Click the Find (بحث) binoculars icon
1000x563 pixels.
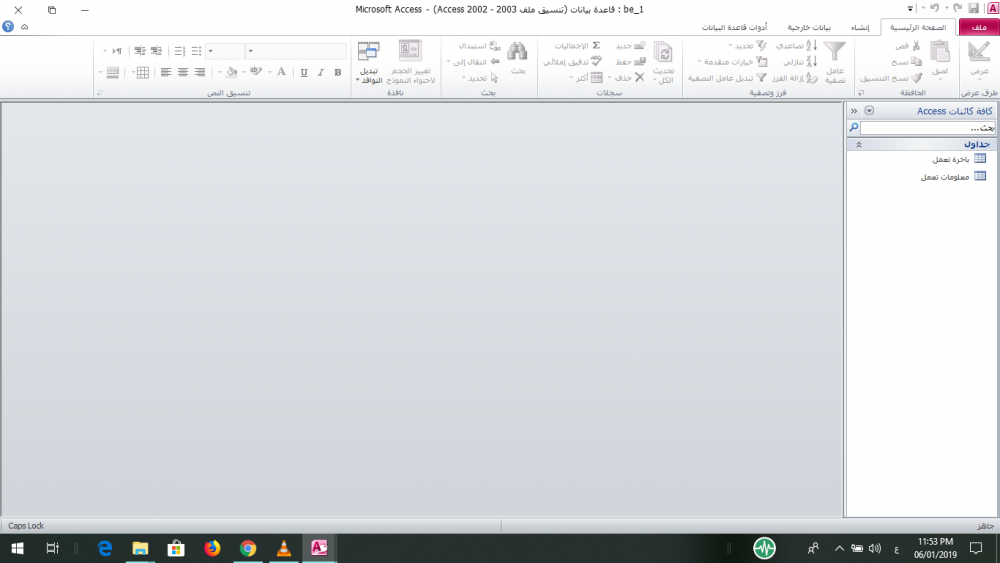pos(517,52)
